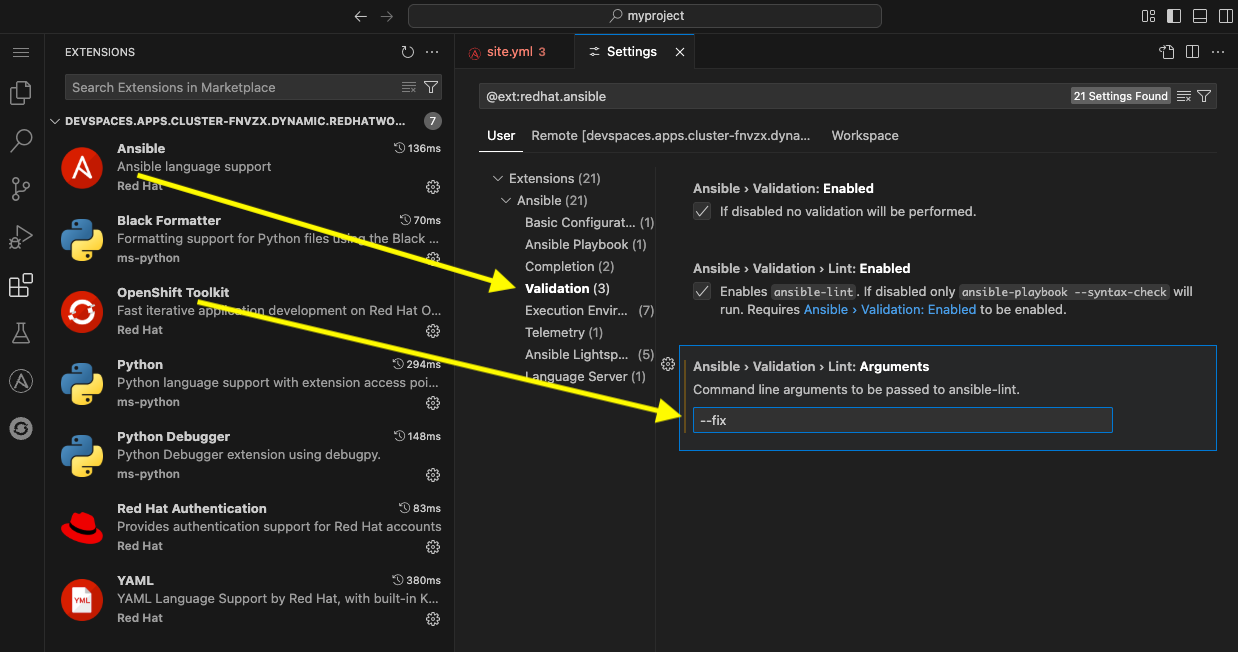Refresh the installed extensions list
The width and height of the screenshot is (1238, 652).
click(407, 51)
